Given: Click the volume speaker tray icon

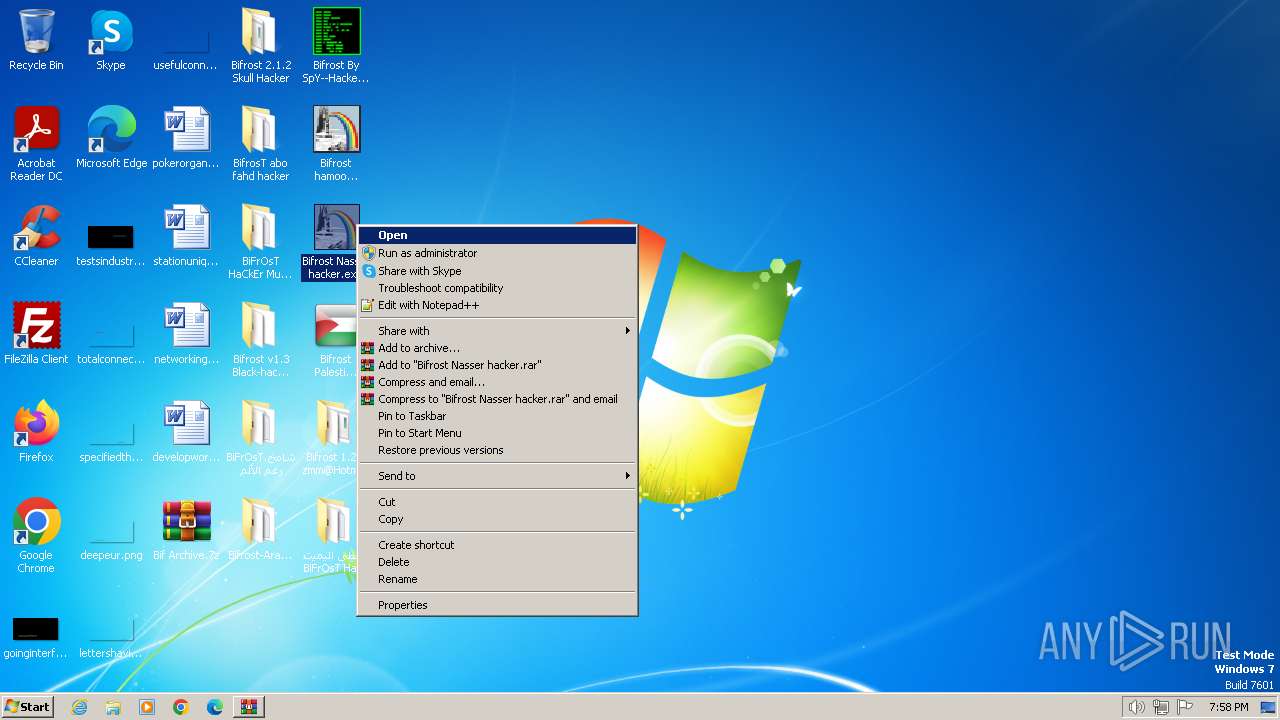Looking at the screenshot, I should (1136, 707).
